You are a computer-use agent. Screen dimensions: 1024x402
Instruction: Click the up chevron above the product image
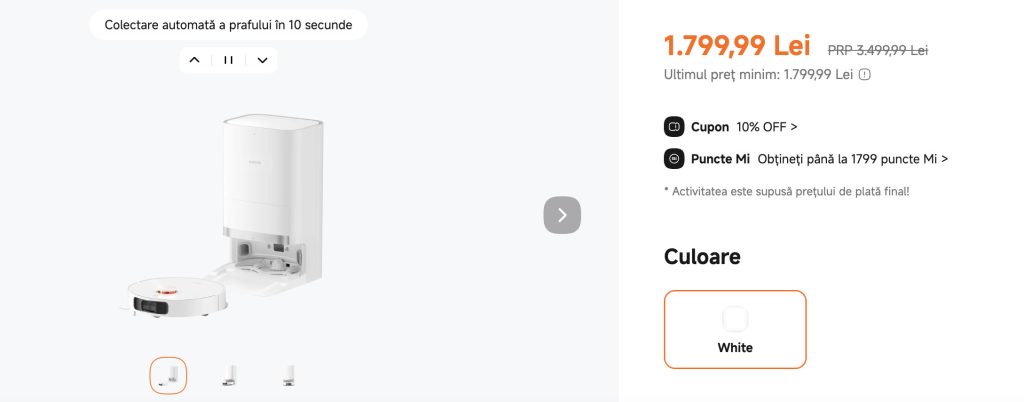click(195, 60)
